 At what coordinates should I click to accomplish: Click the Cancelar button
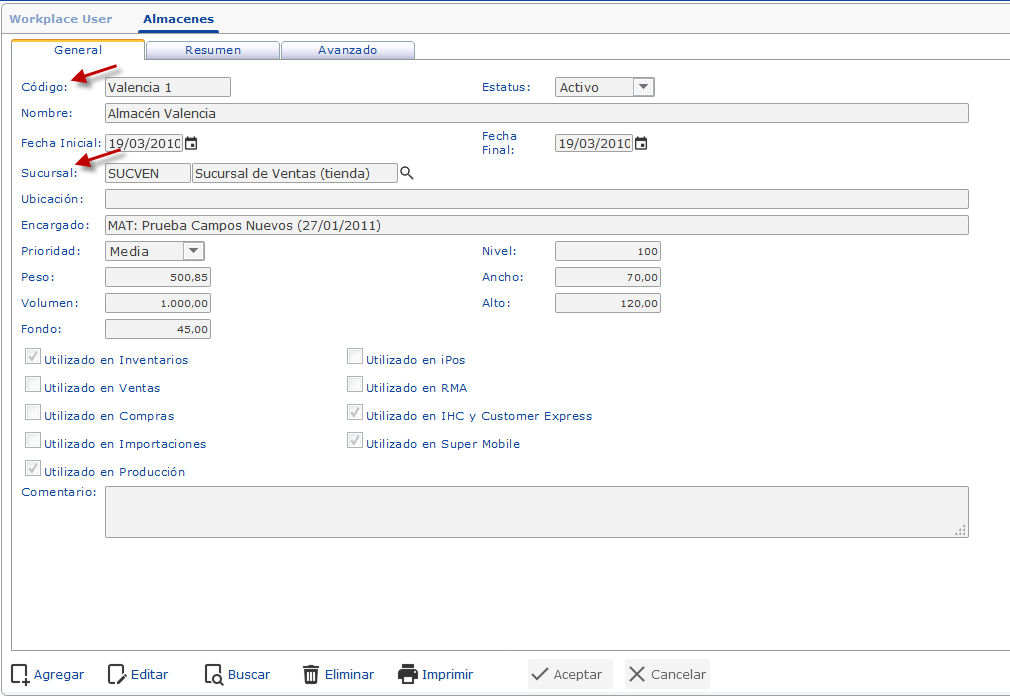pos(666,674)
